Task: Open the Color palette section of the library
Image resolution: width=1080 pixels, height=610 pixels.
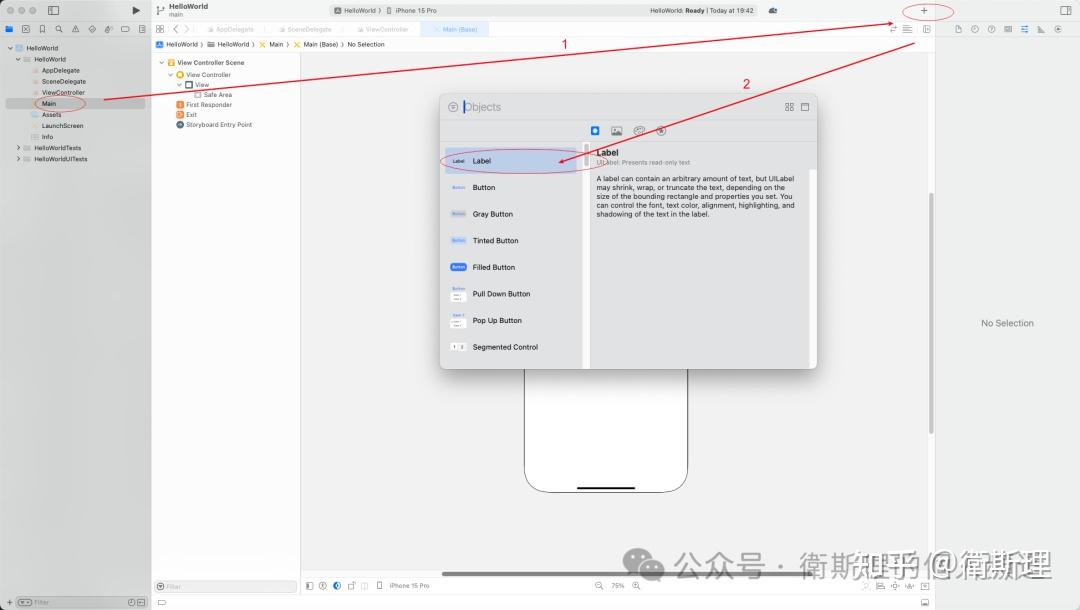Action: click(640, 130)
